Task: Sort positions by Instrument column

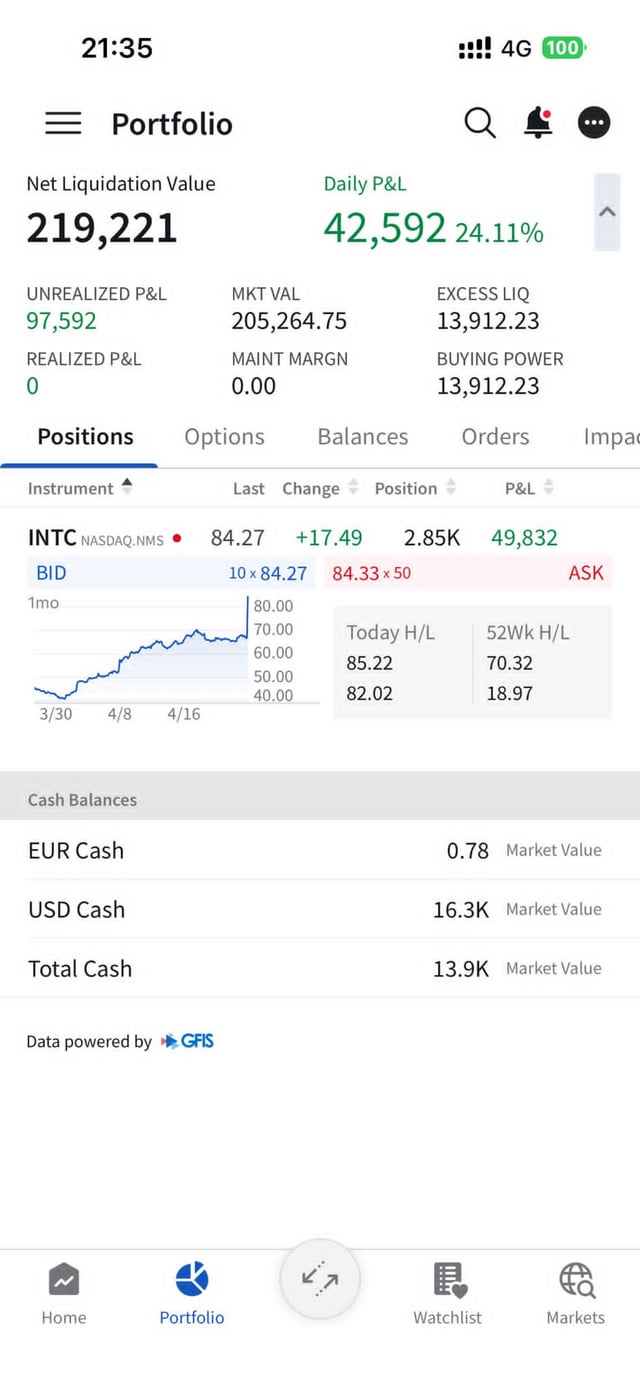Action: coord(80,488)
